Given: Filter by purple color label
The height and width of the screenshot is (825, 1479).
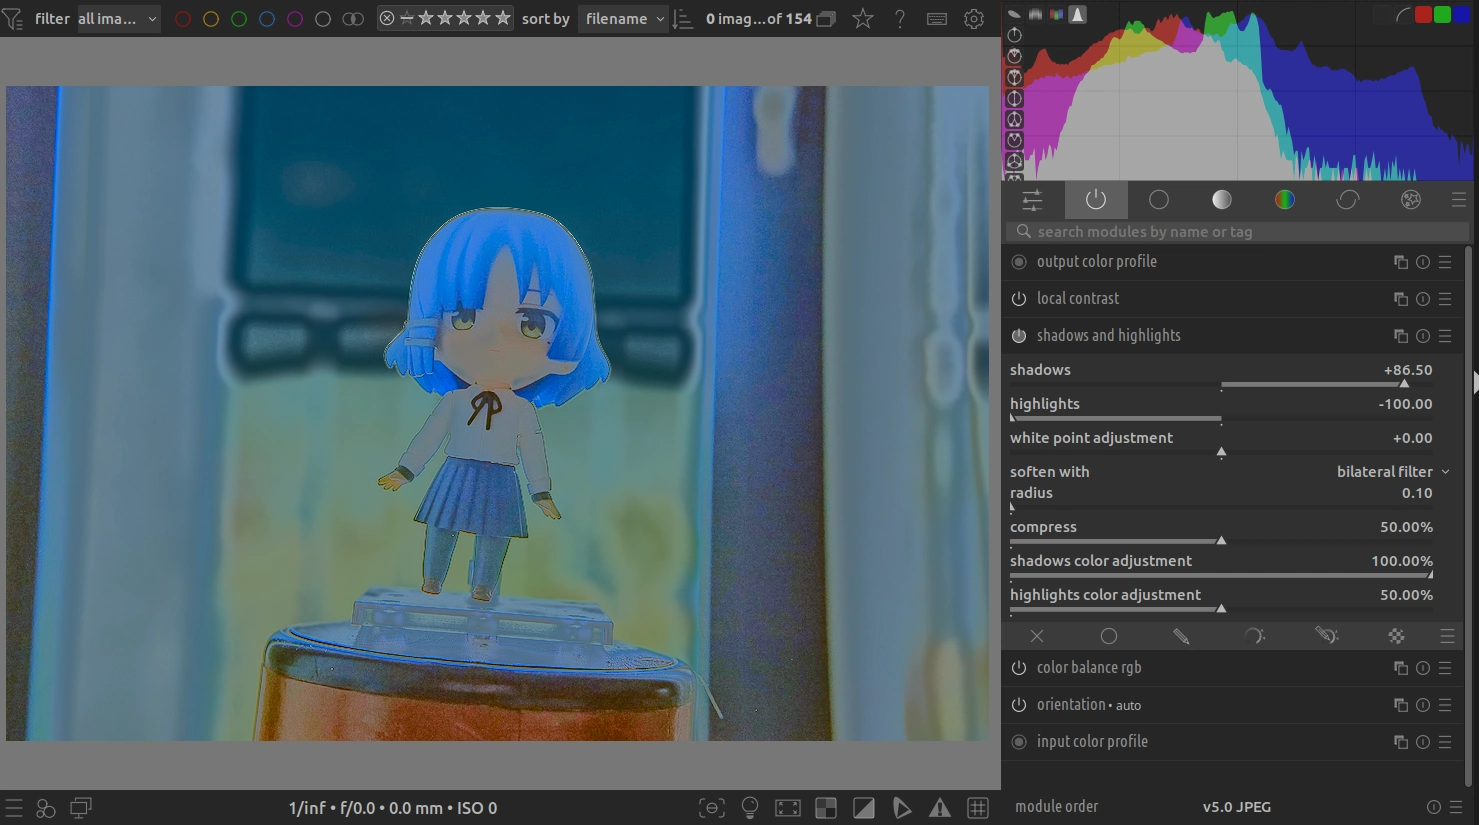Looking at the screenshot, I should (x=295, y=19).
